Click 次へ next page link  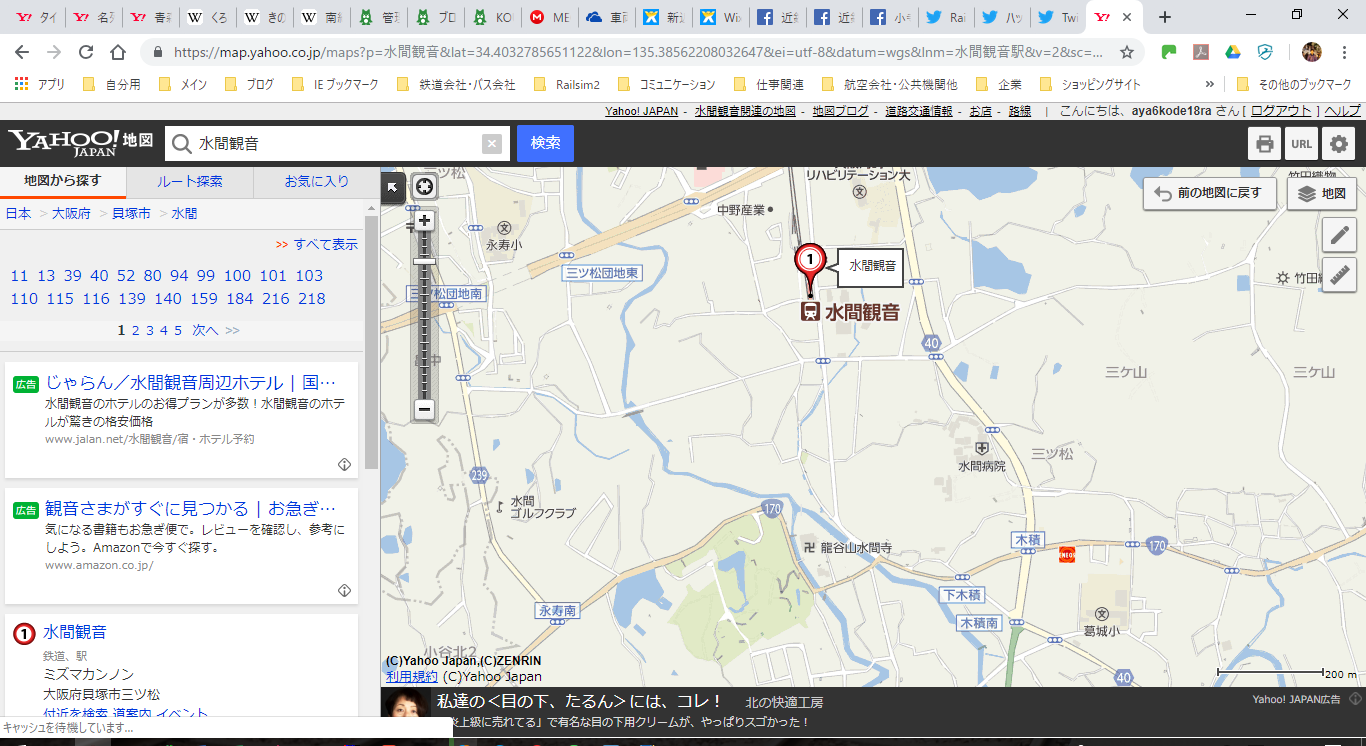[x=205, y=330]
